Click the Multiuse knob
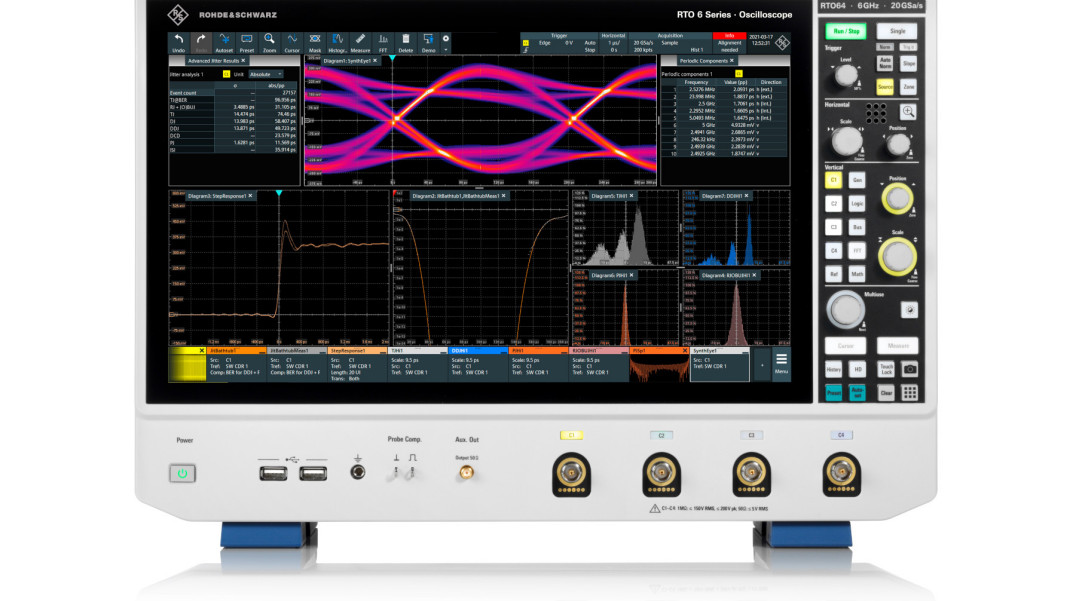This screenshot has width=1076, height=601. pos(845,309)
